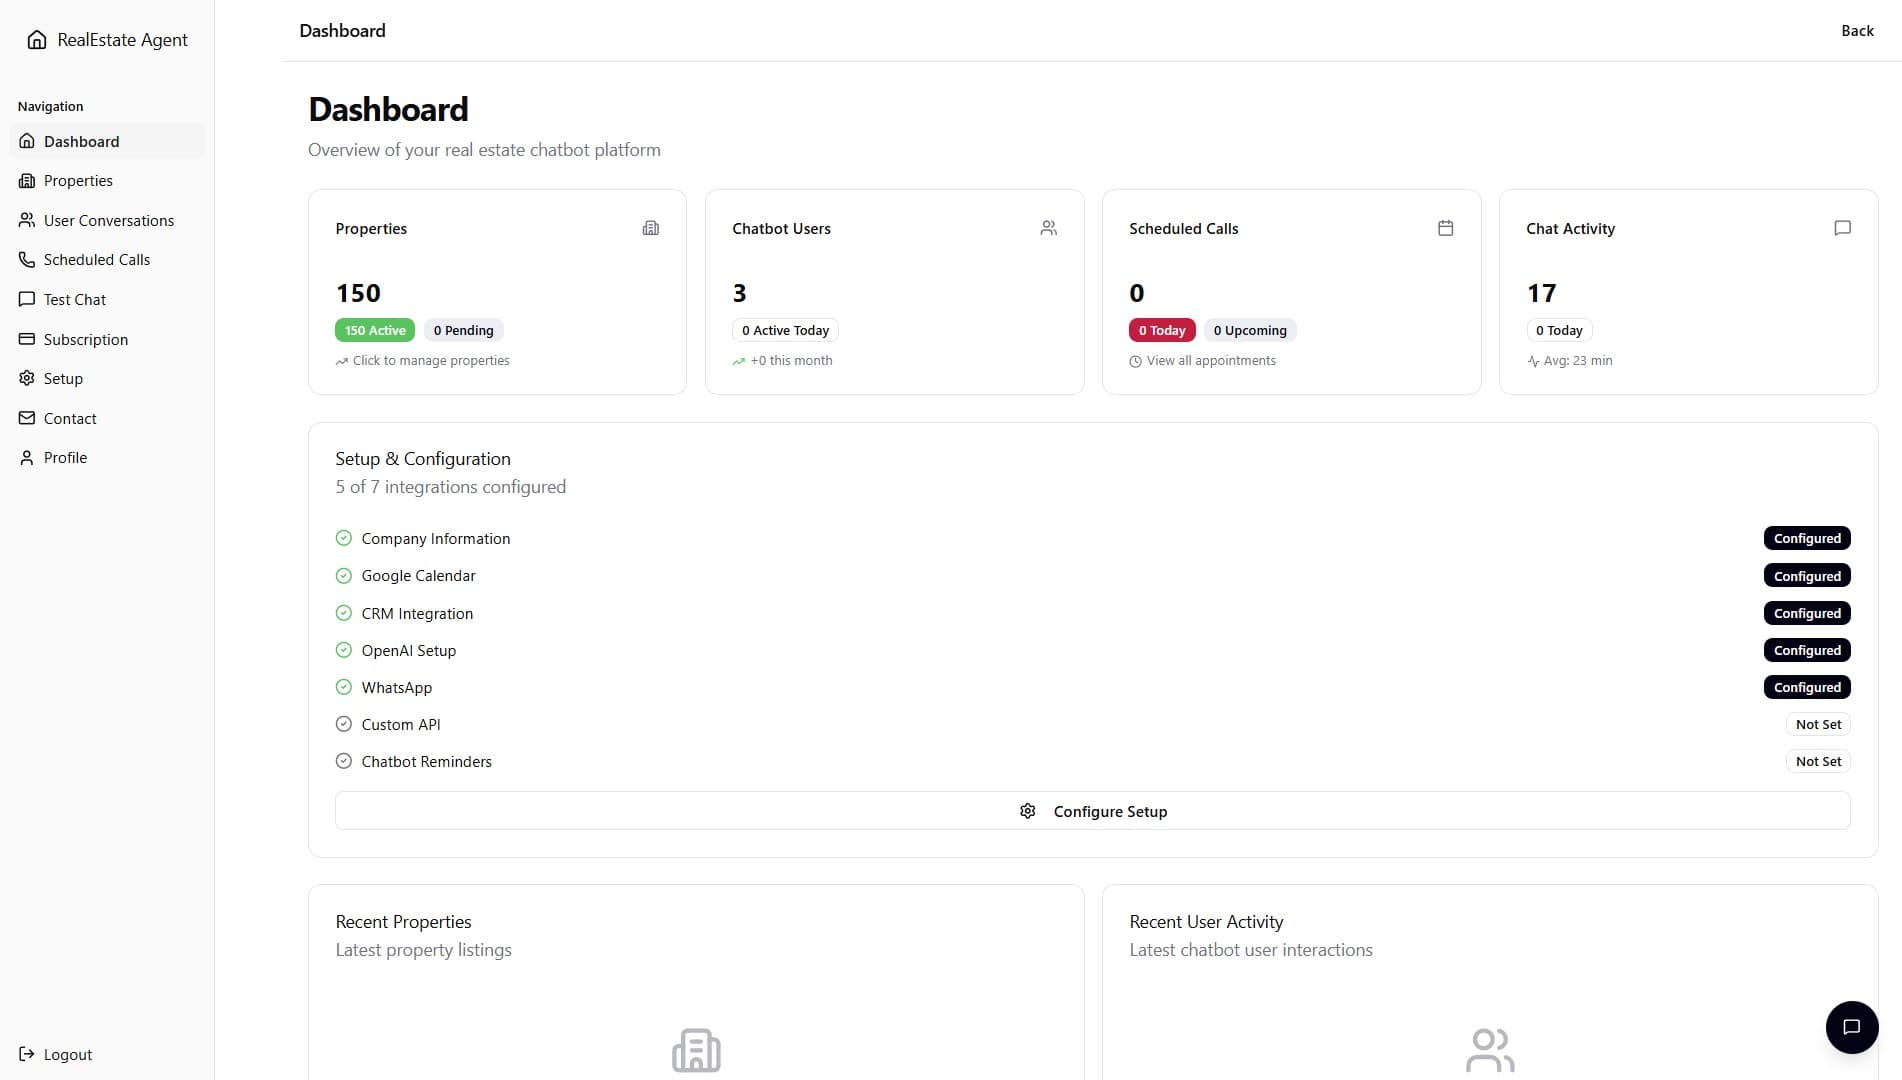Viewport: 1902px width, 1080px height.
Task: Click the large users icon in Recent User Activity
Action: 1490,1050
